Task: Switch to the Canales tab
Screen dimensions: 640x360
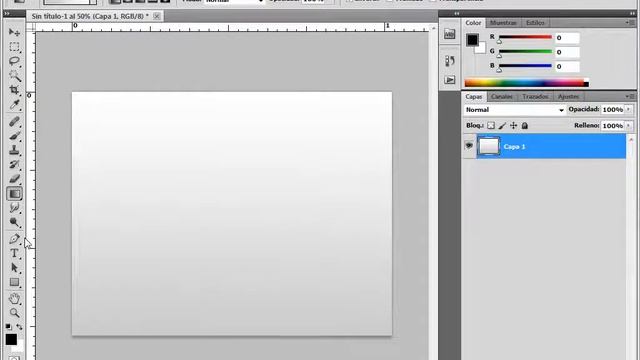Action: pyautogui.click(x=502, y=97)
